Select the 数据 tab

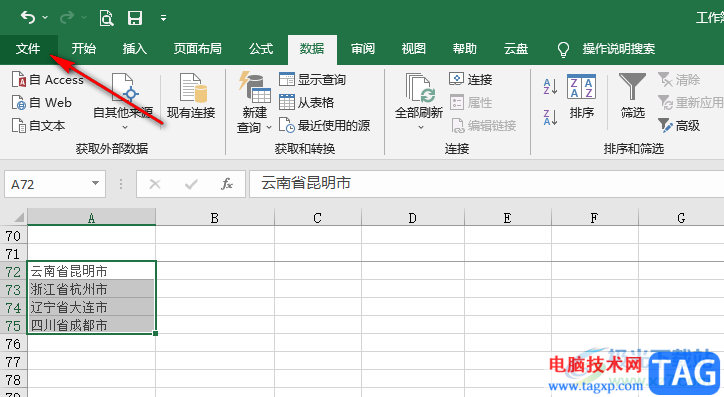[312, 48]
